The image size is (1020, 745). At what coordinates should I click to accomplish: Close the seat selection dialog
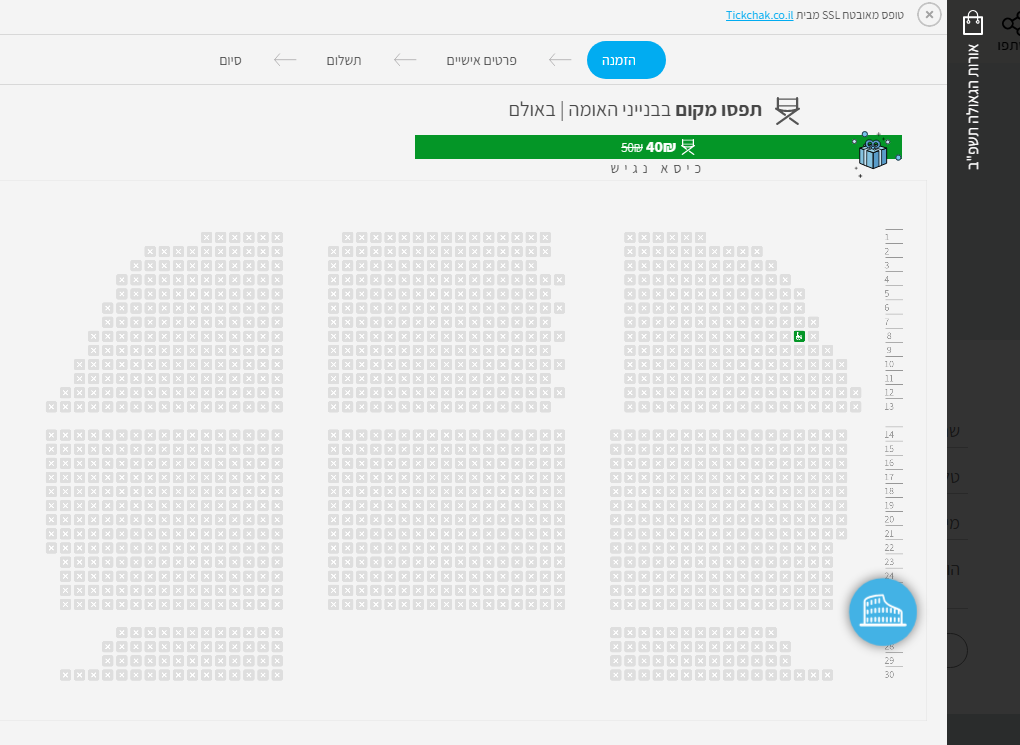929,15
